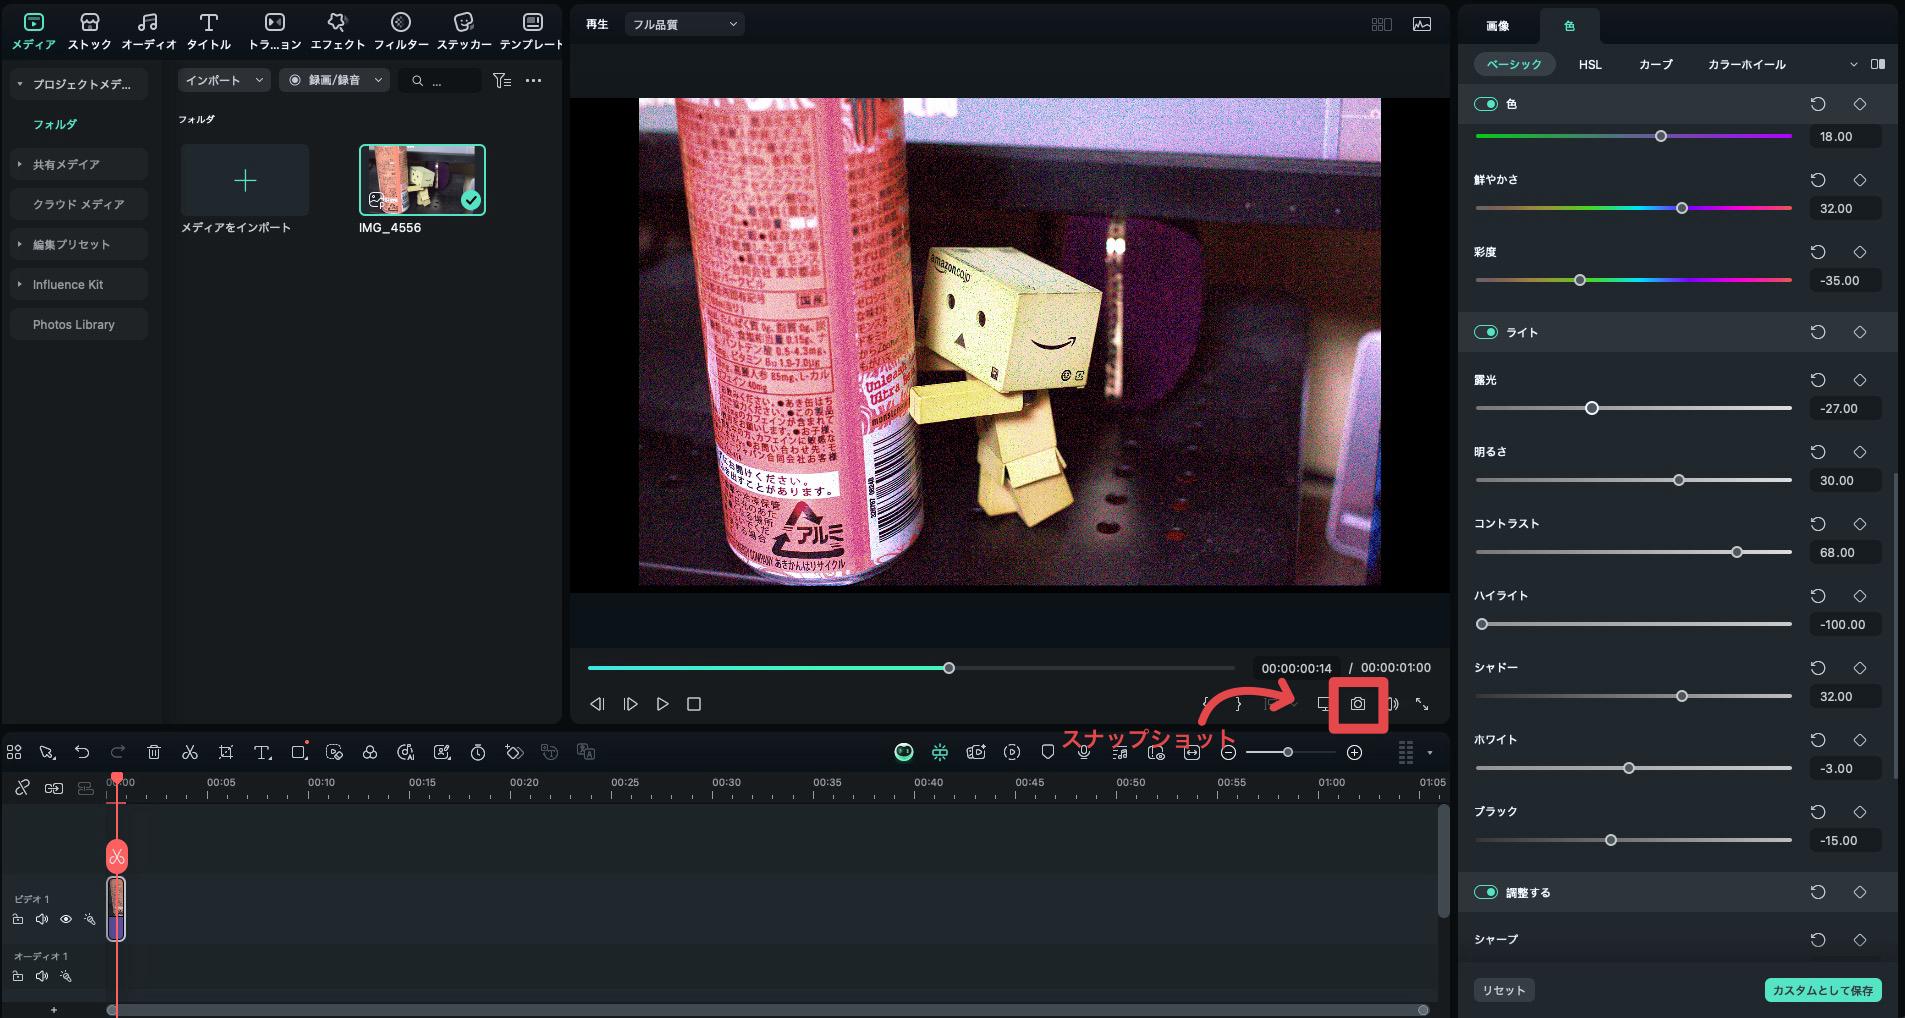
Task: Open the color tabs overflow chevron
Action: click(x=1853, y=64)
